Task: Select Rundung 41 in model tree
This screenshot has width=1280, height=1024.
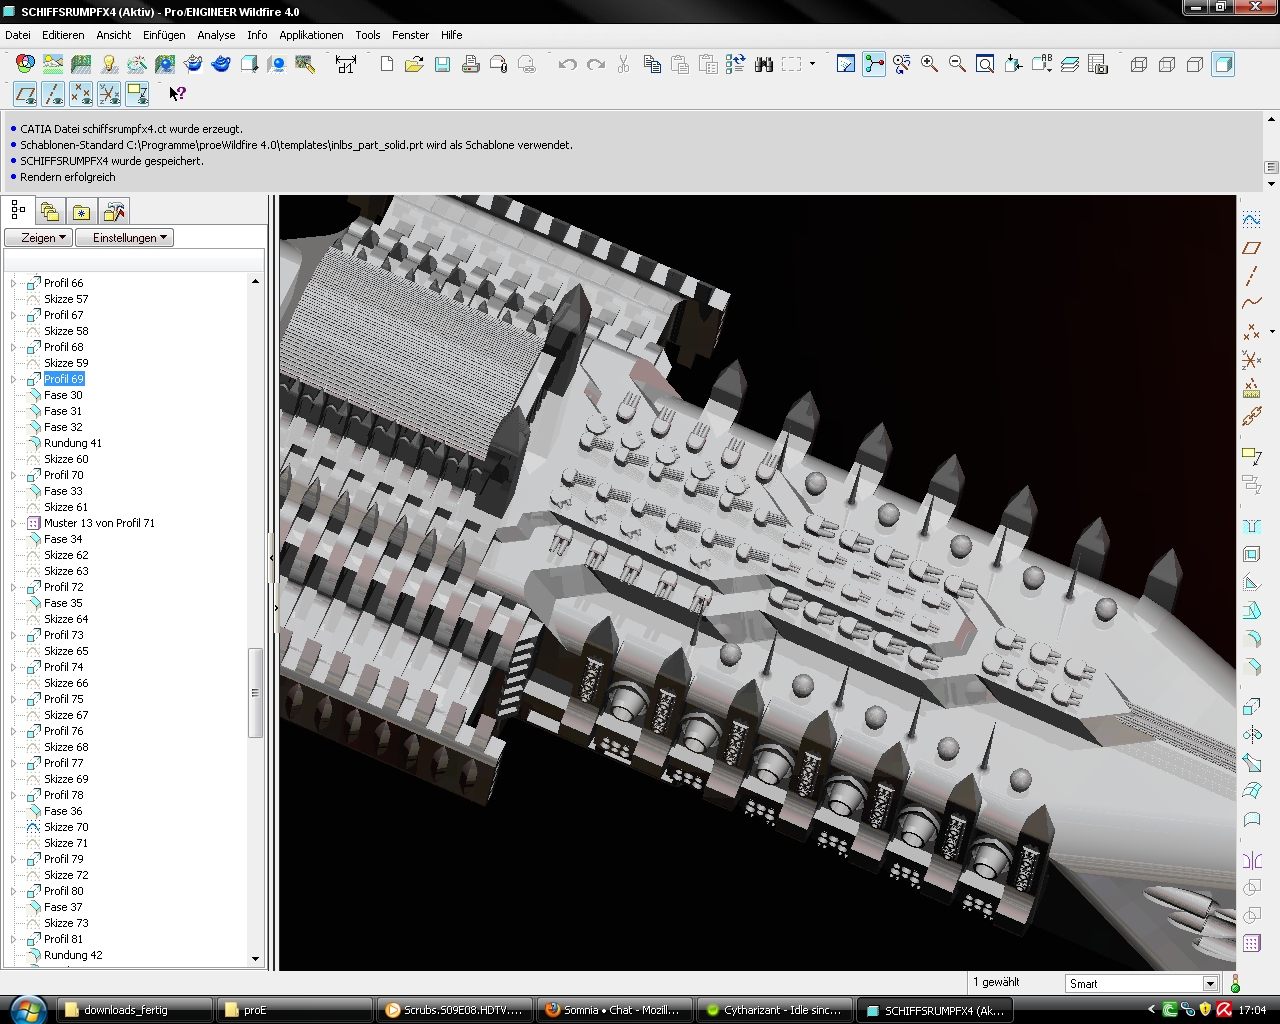Action: point(72,443)
